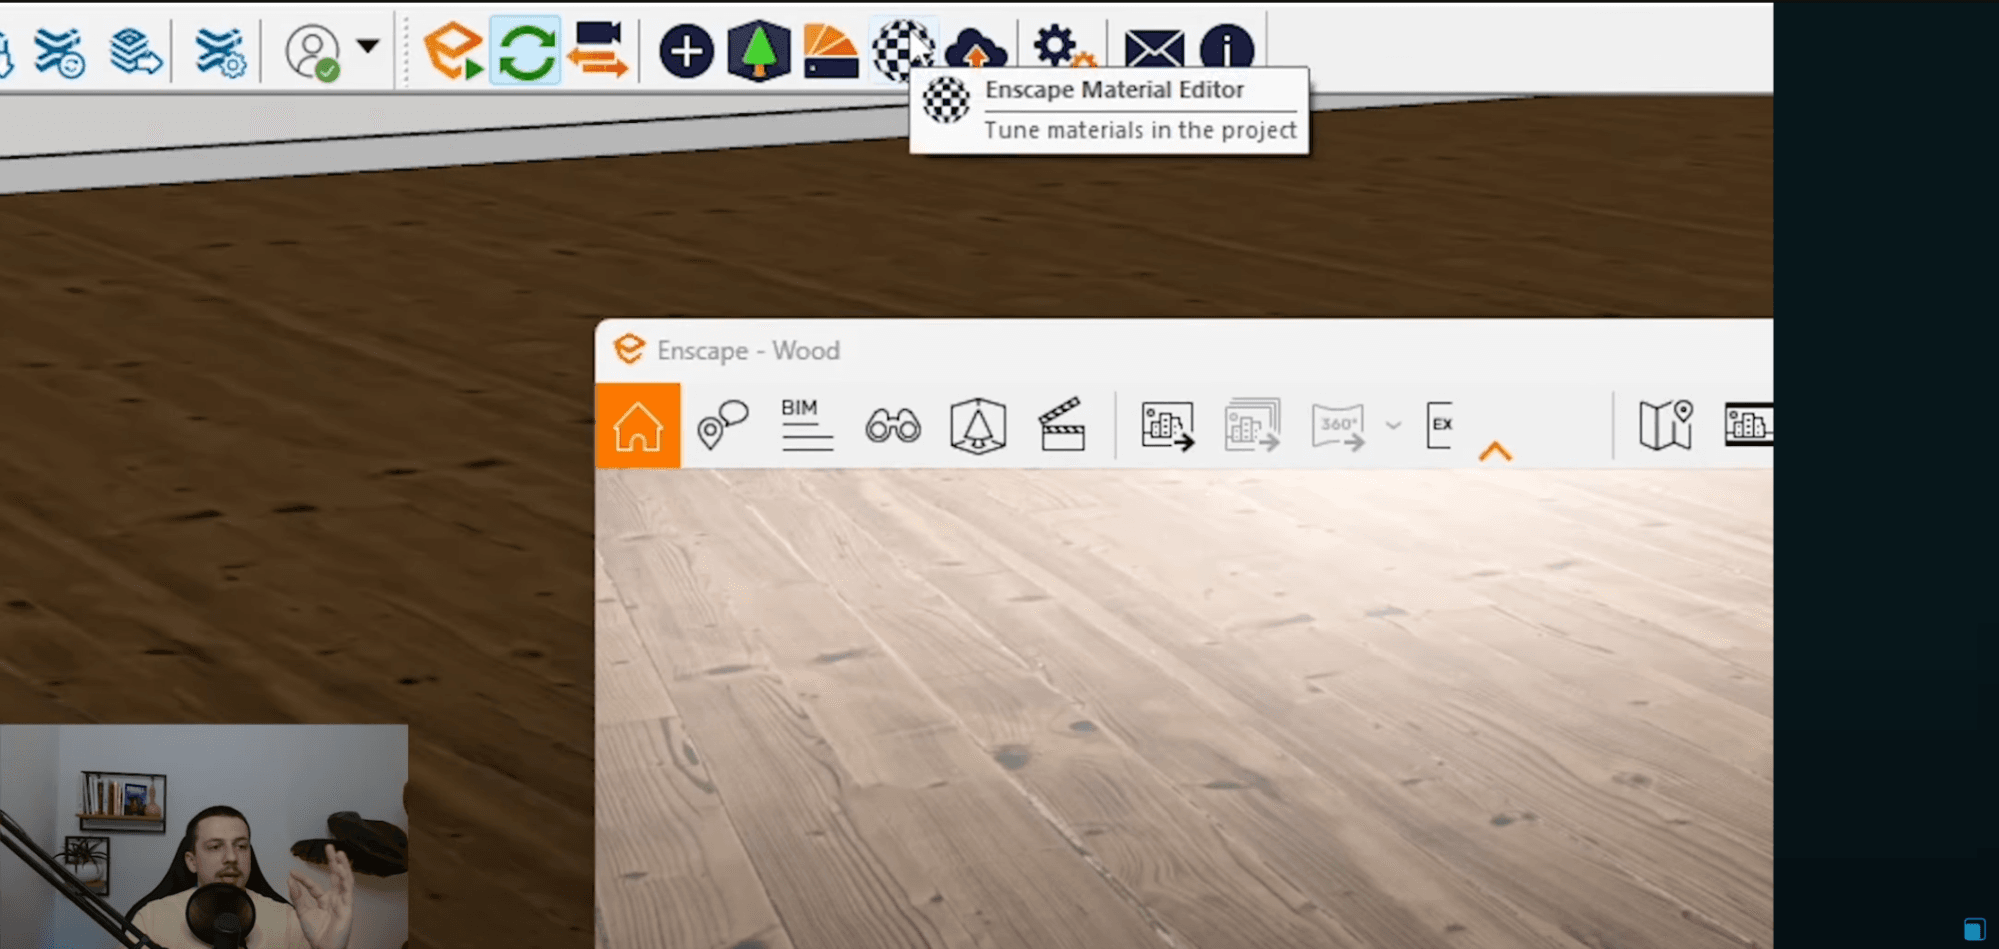Screen dimensions: 1999x949
Task: Open View Management pin icon
Action: tap(722, 425)
